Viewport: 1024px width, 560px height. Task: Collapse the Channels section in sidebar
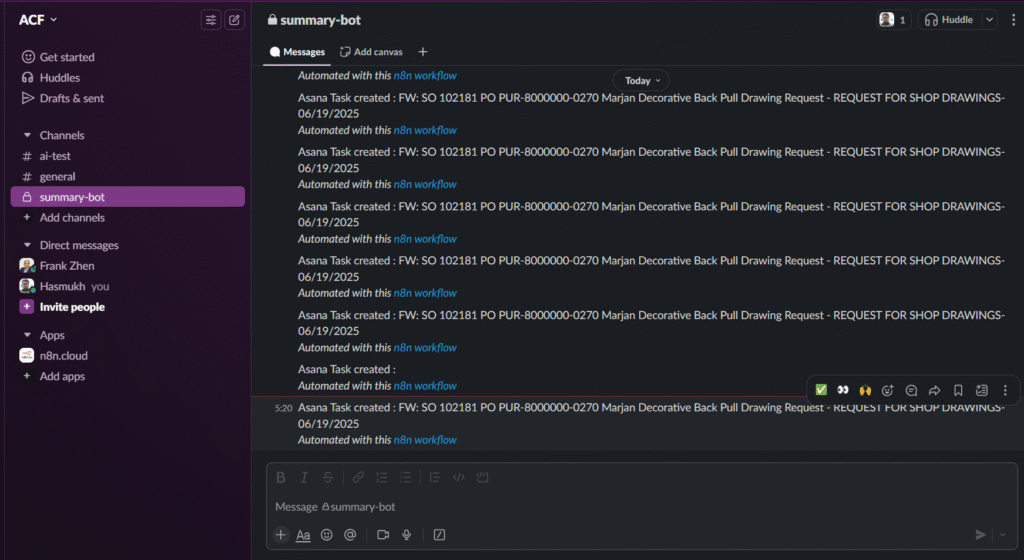pyautogui.click(x=27, y=135)
